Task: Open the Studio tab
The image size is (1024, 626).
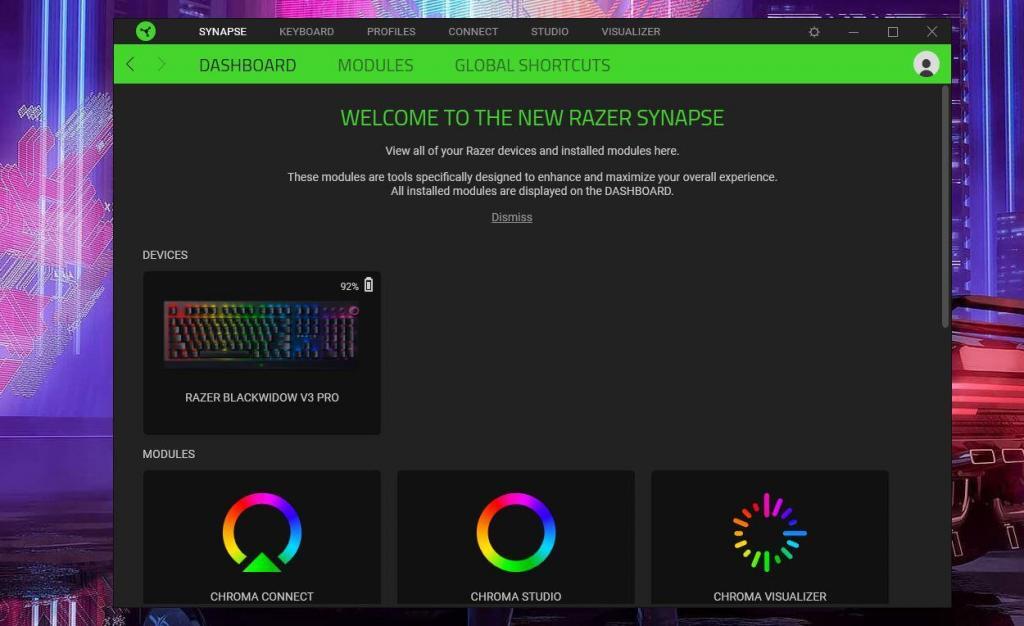Action: coord(549,32)
